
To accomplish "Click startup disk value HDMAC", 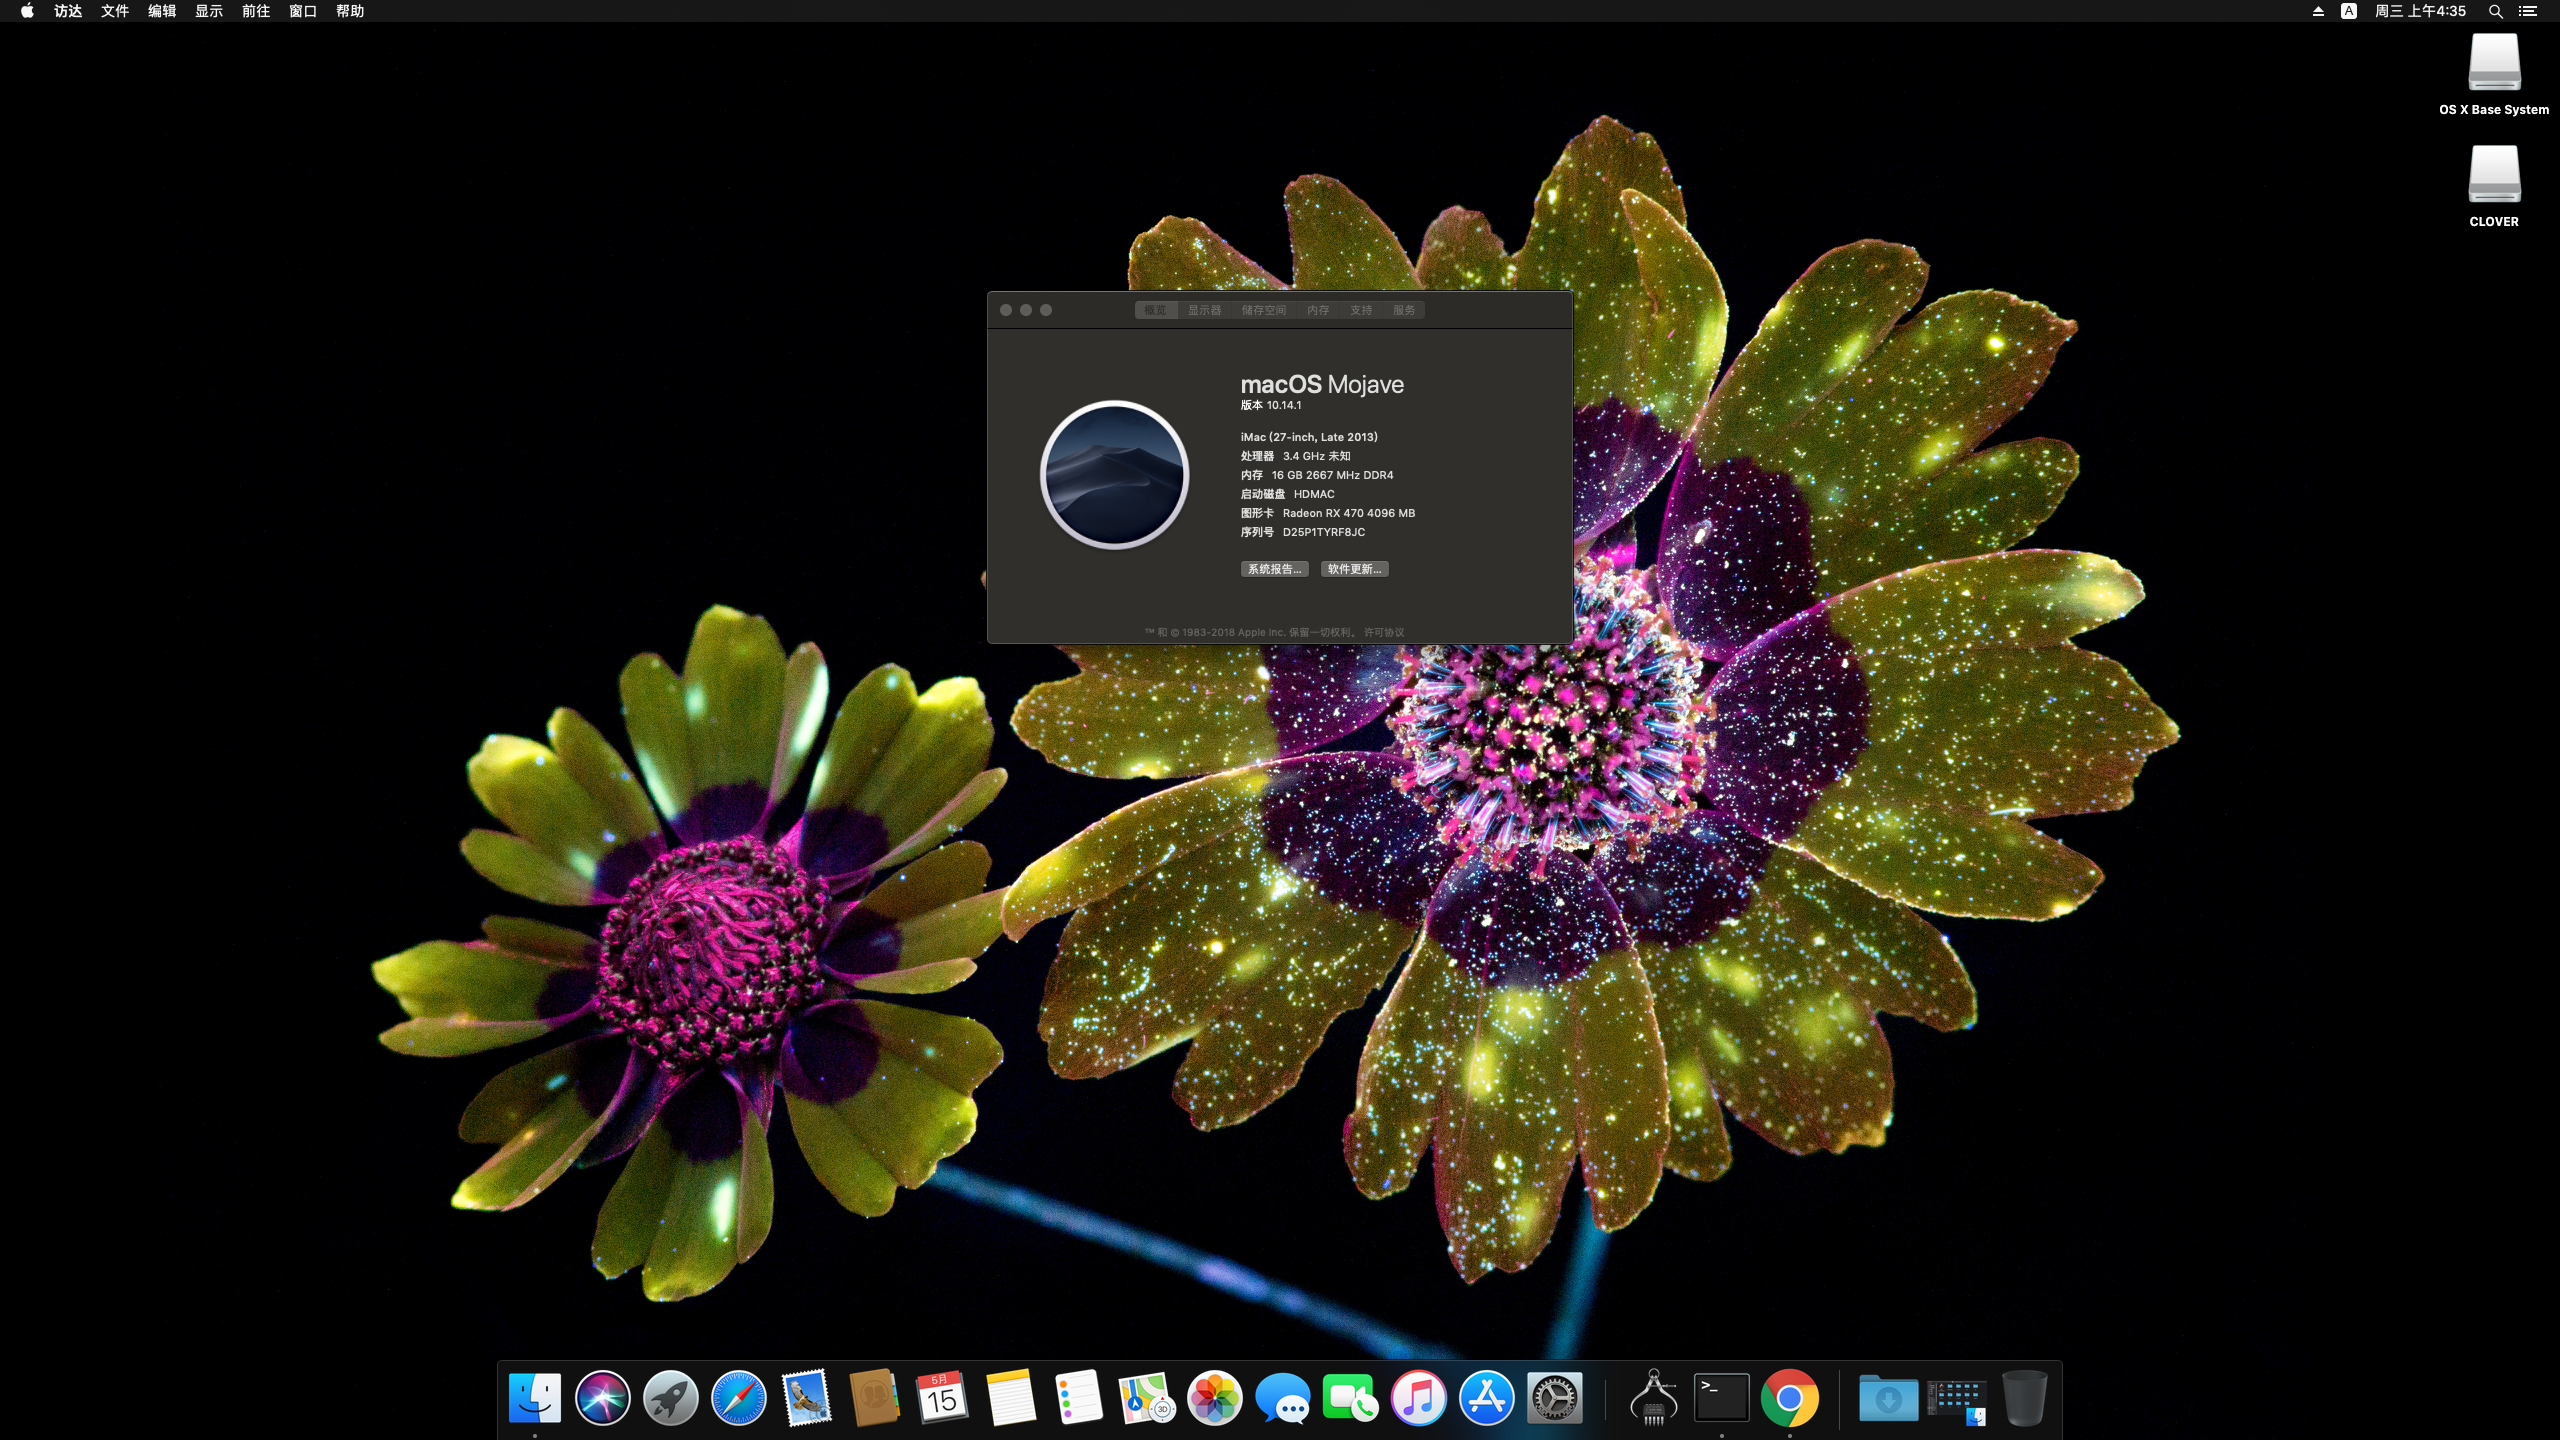I will click(x=1314, y=494).
